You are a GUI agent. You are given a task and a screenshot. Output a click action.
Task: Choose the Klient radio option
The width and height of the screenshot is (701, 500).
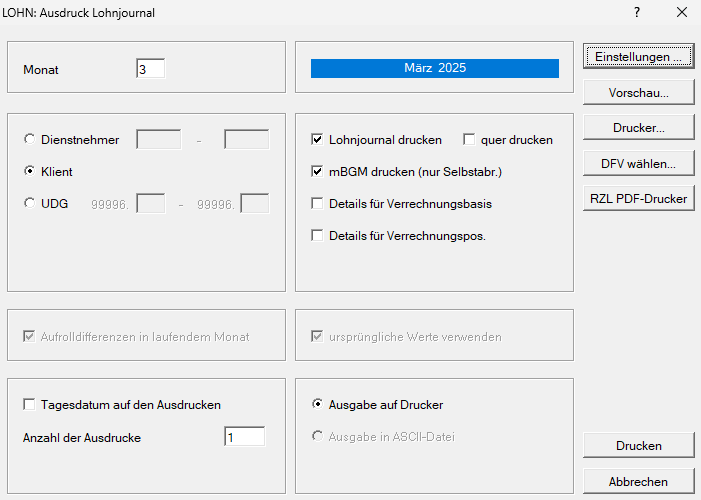pos(29,172)
